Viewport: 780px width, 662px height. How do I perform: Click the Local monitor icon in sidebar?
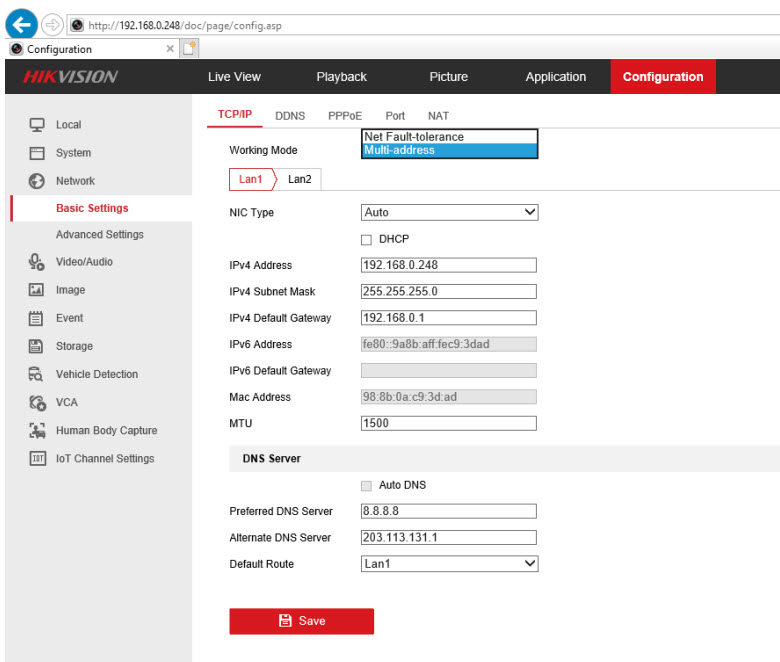37,125
